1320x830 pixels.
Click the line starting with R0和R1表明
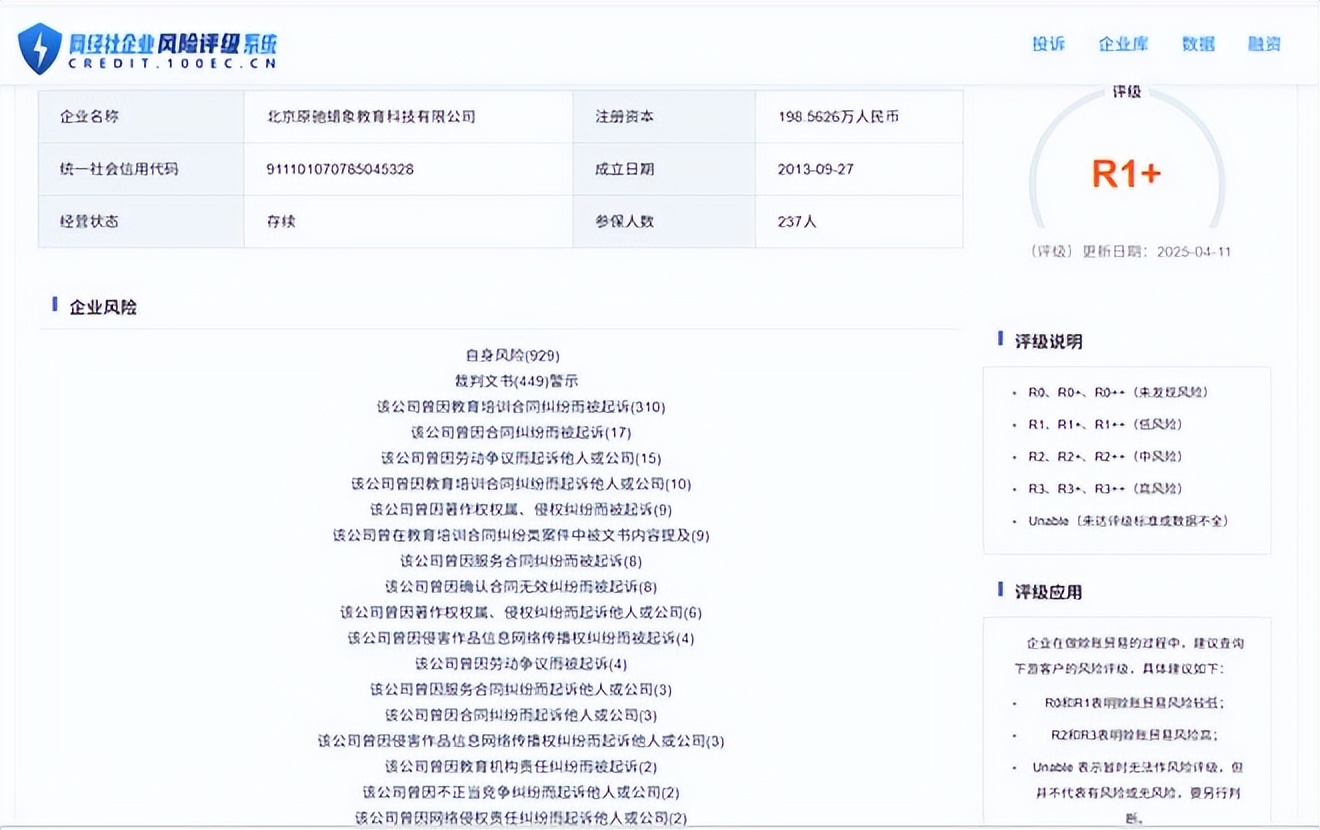1134,703
